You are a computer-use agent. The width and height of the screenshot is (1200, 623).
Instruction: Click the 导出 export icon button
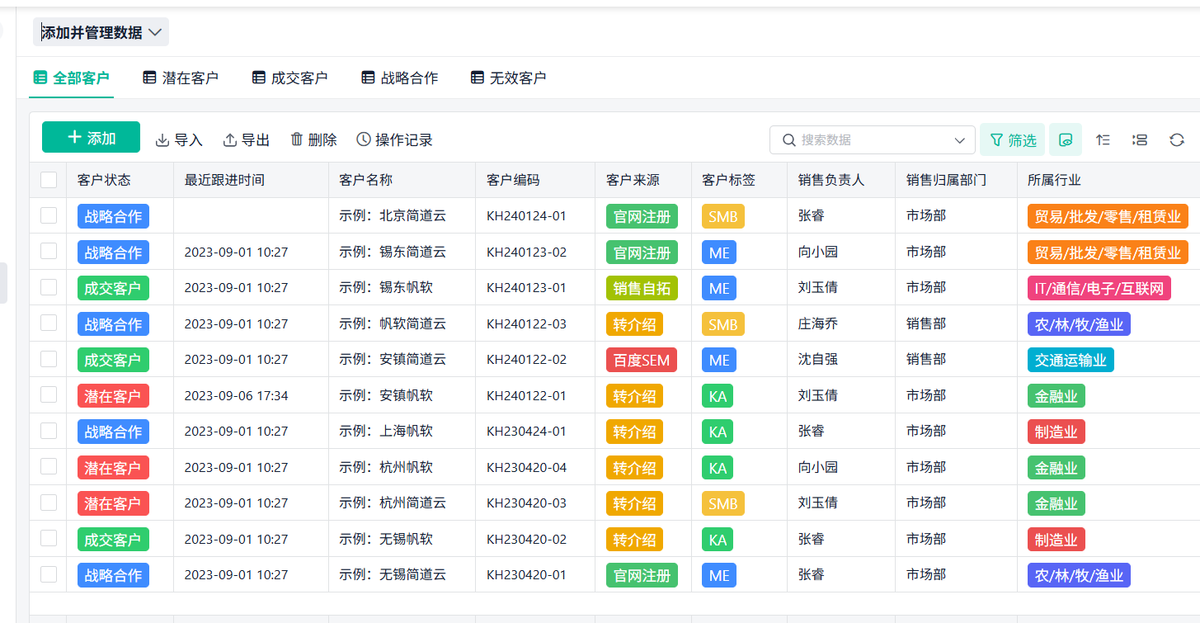click(246, 140)
